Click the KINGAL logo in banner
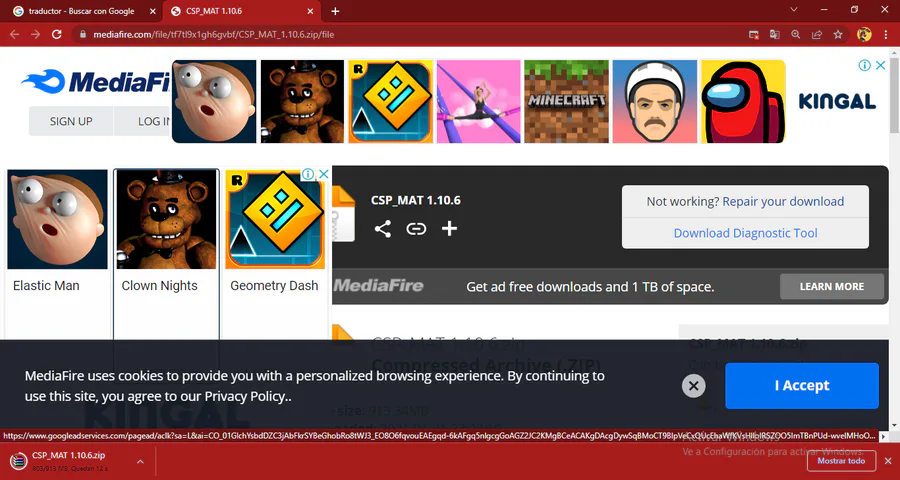Image resolution: width=900 pixels, height=480 pixels. click(x=837, y=102)
